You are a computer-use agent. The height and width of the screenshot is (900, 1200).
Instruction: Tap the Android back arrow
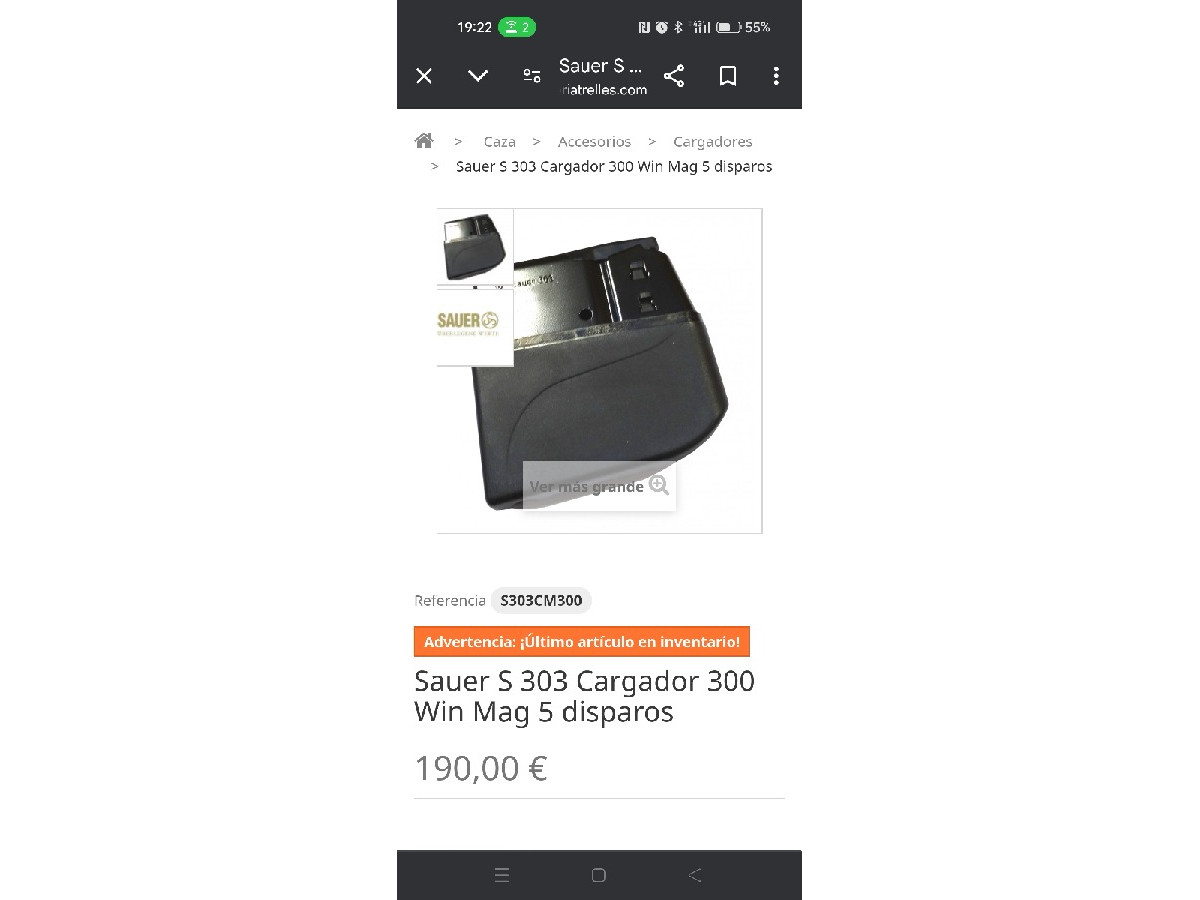pyautogui.click(x=695, y=875)
